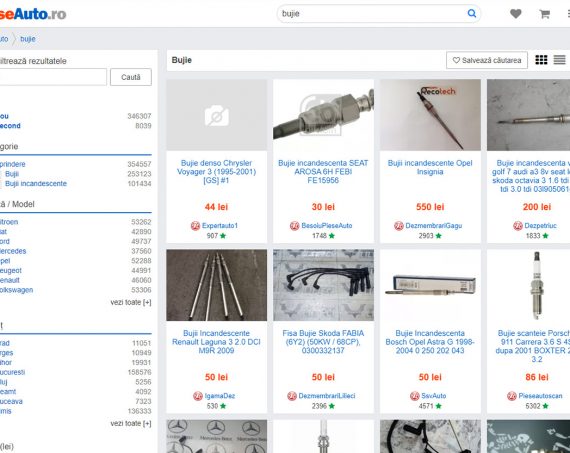Switch to list view layout
The width and height of the screenshot is (570, 453).
point(559,60)
